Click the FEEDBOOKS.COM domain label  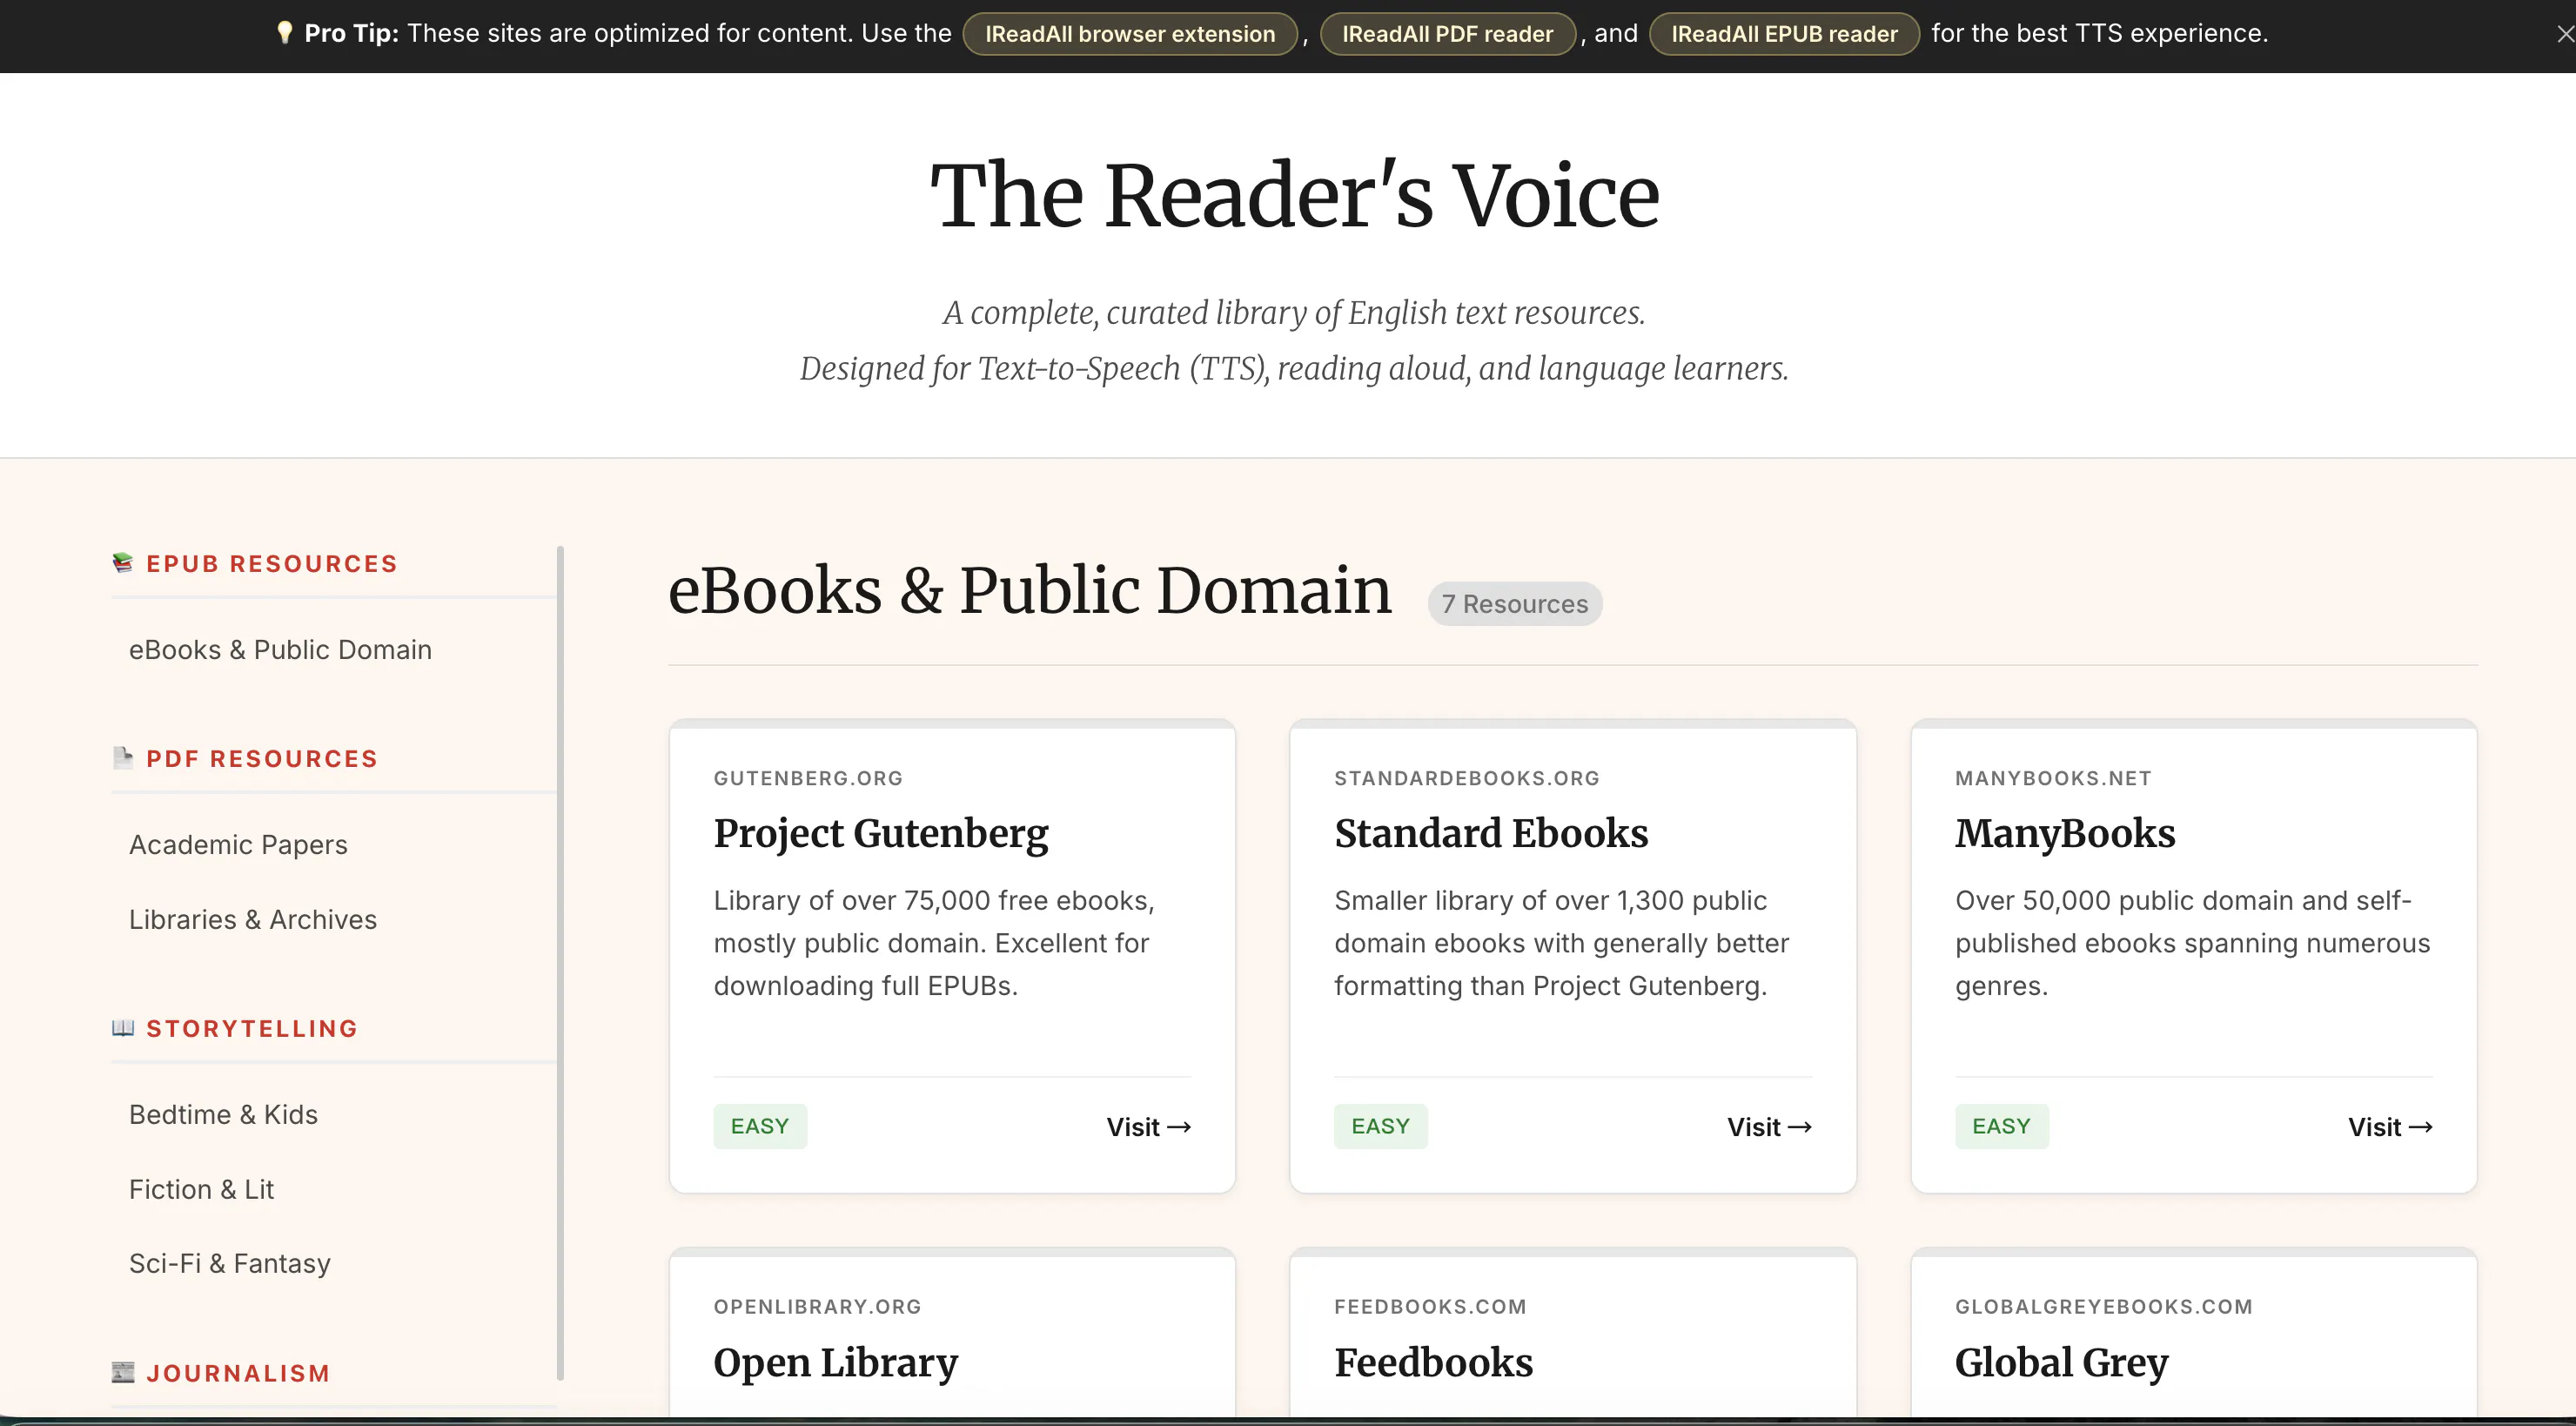(x=1430, y=1306)
